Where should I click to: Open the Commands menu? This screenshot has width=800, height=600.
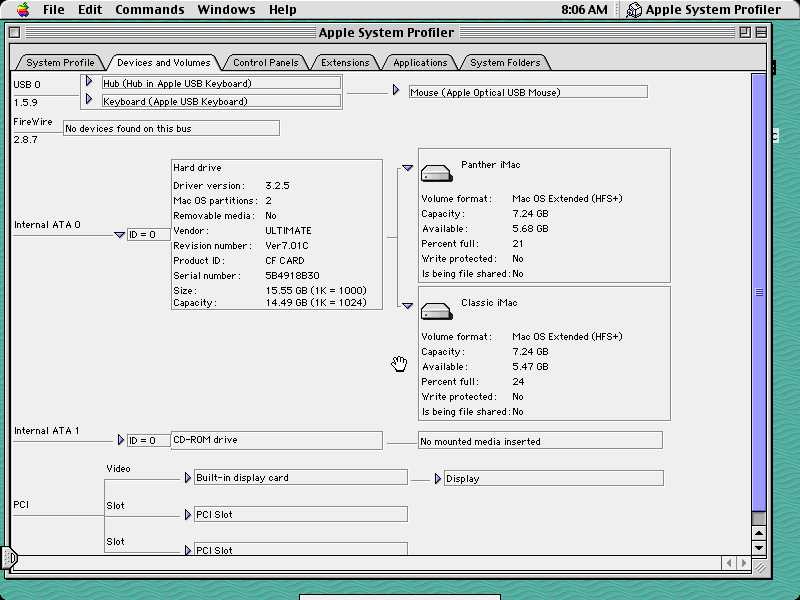(149, 10)
